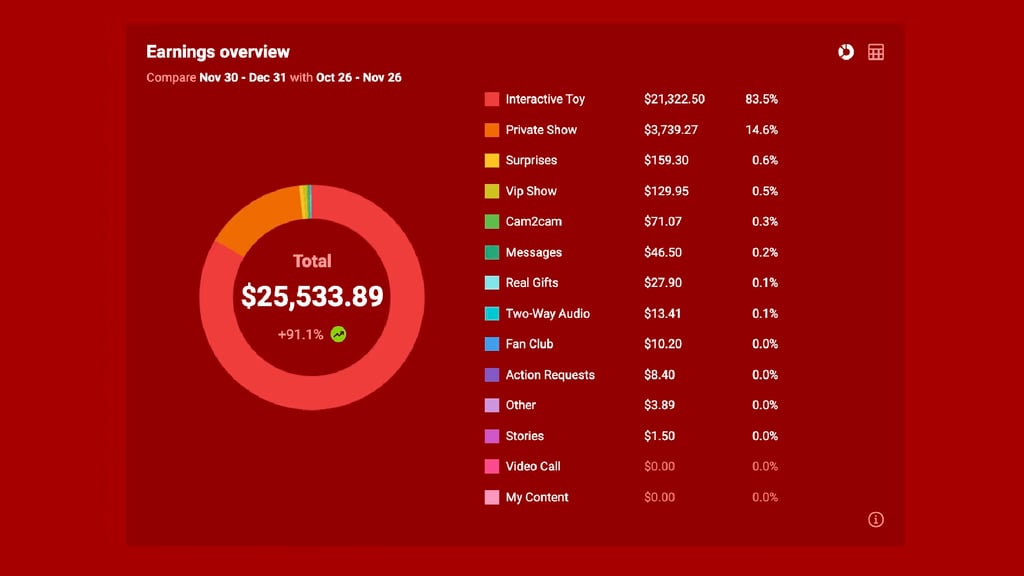Click the Action Requests purple swatch

492,375
